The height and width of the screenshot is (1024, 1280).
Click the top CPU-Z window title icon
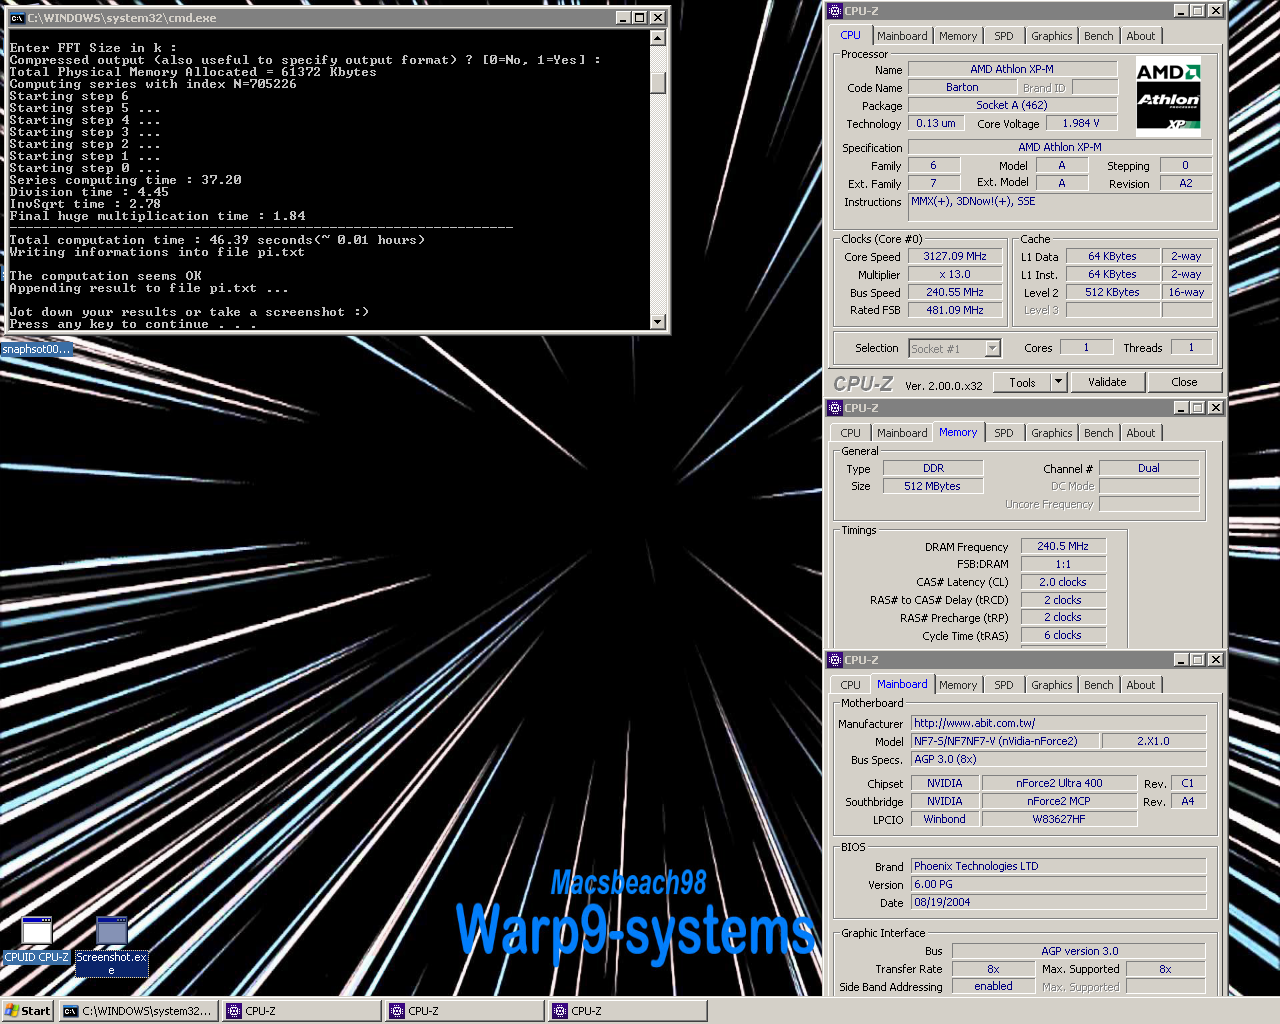tap(835, 11)
